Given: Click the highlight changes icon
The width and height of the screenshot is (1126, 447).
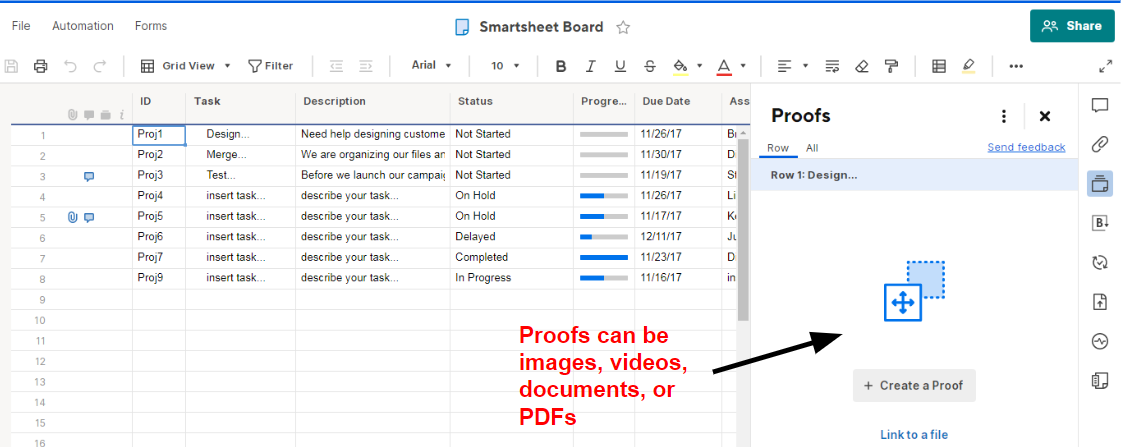Looking at the screenshot, I should 968,66.
